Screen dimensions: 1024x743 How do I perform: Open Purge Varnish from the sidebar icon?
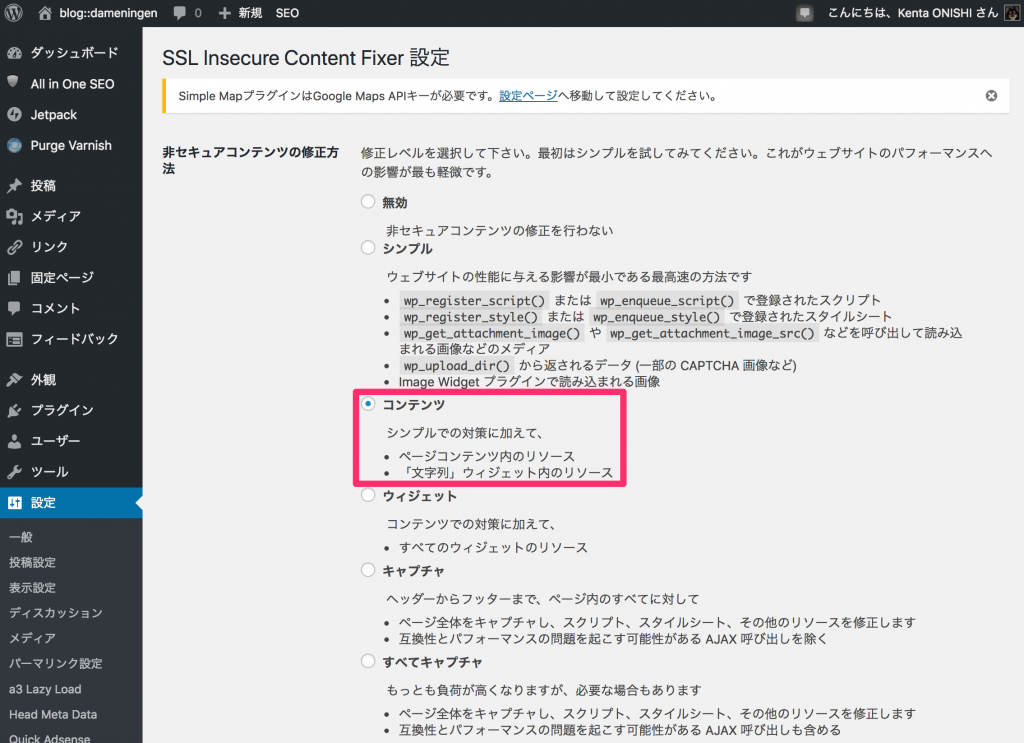pos(16,146)
